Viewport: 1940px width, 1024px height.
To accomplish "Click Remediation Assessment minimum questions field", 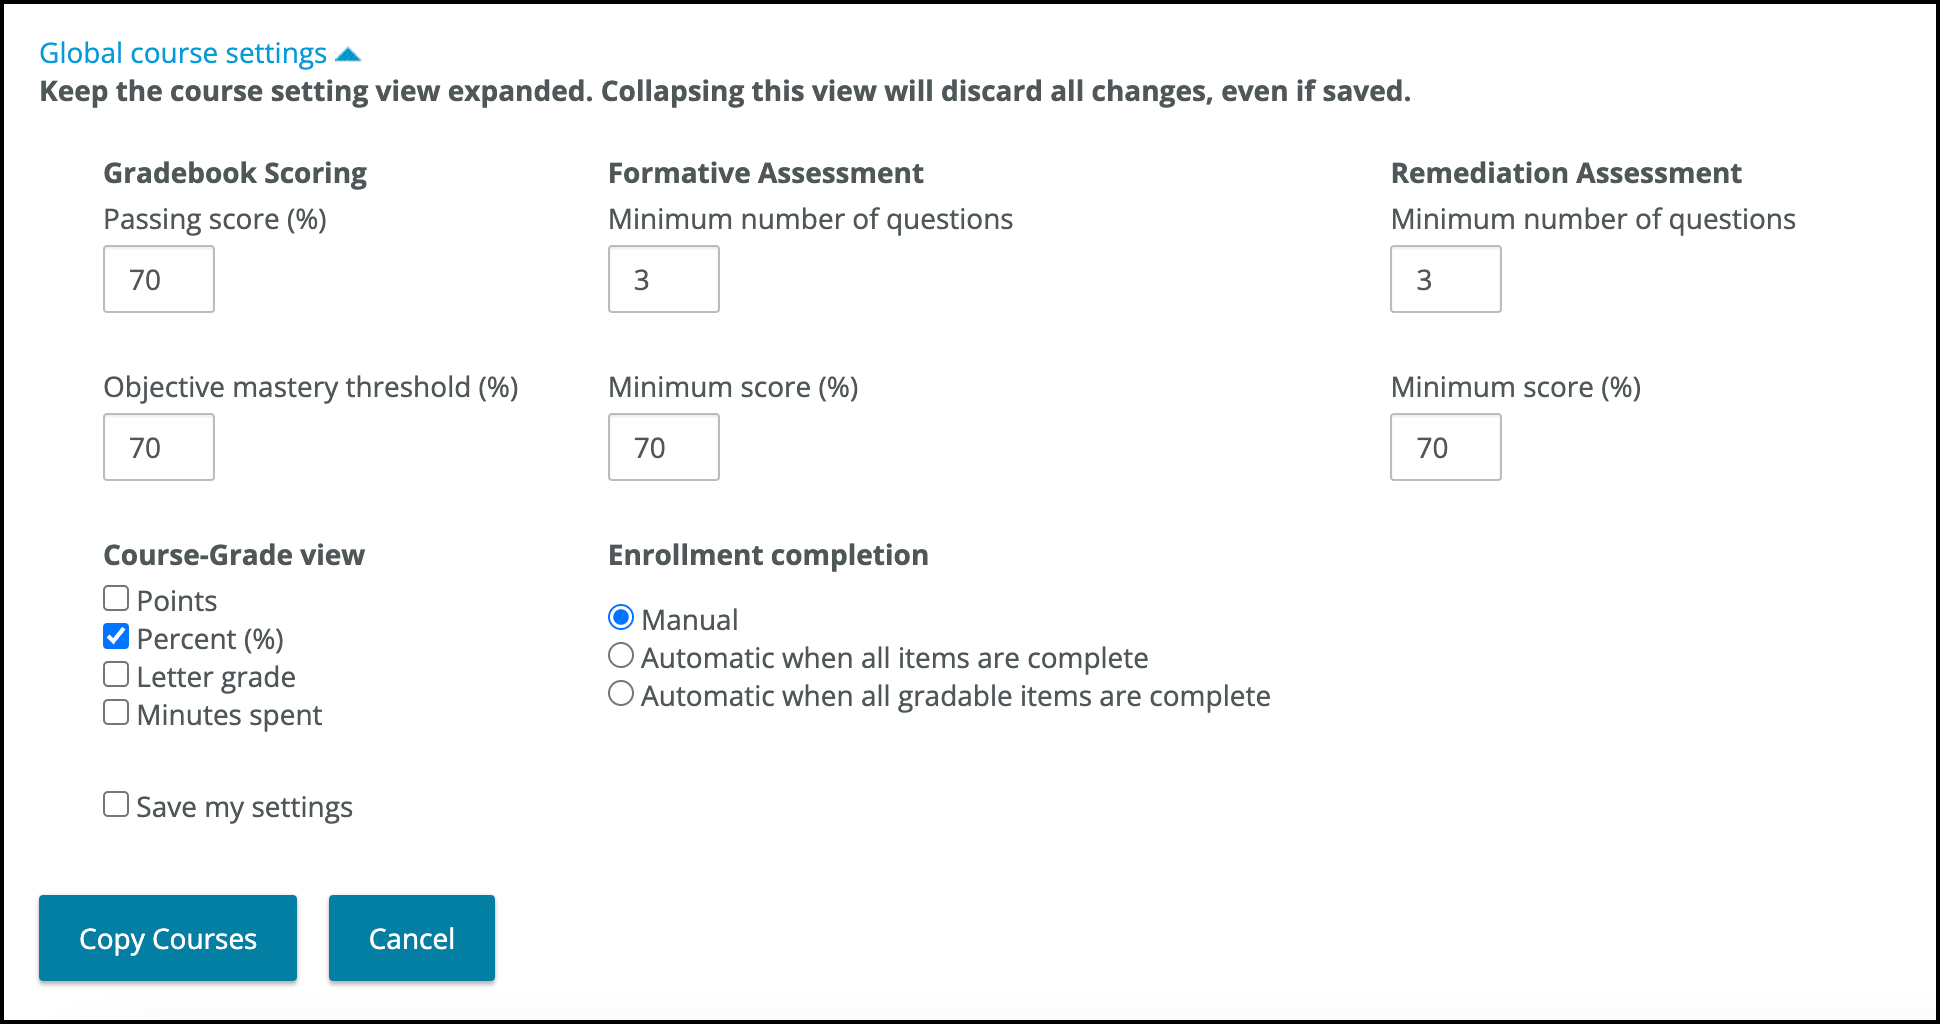I will [x=1445, y=279].
